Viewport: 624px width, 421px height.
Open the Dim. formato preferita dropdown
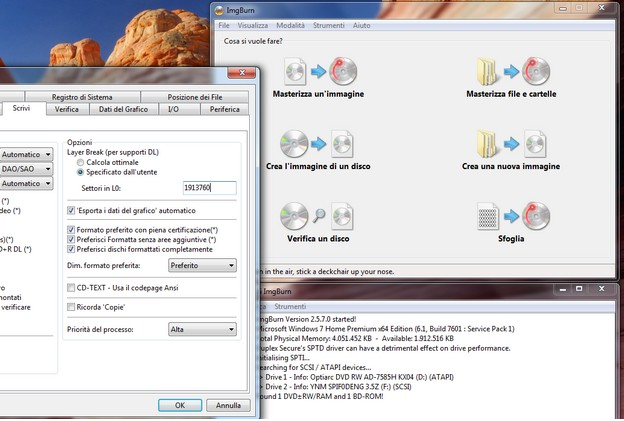click(202, 265)
